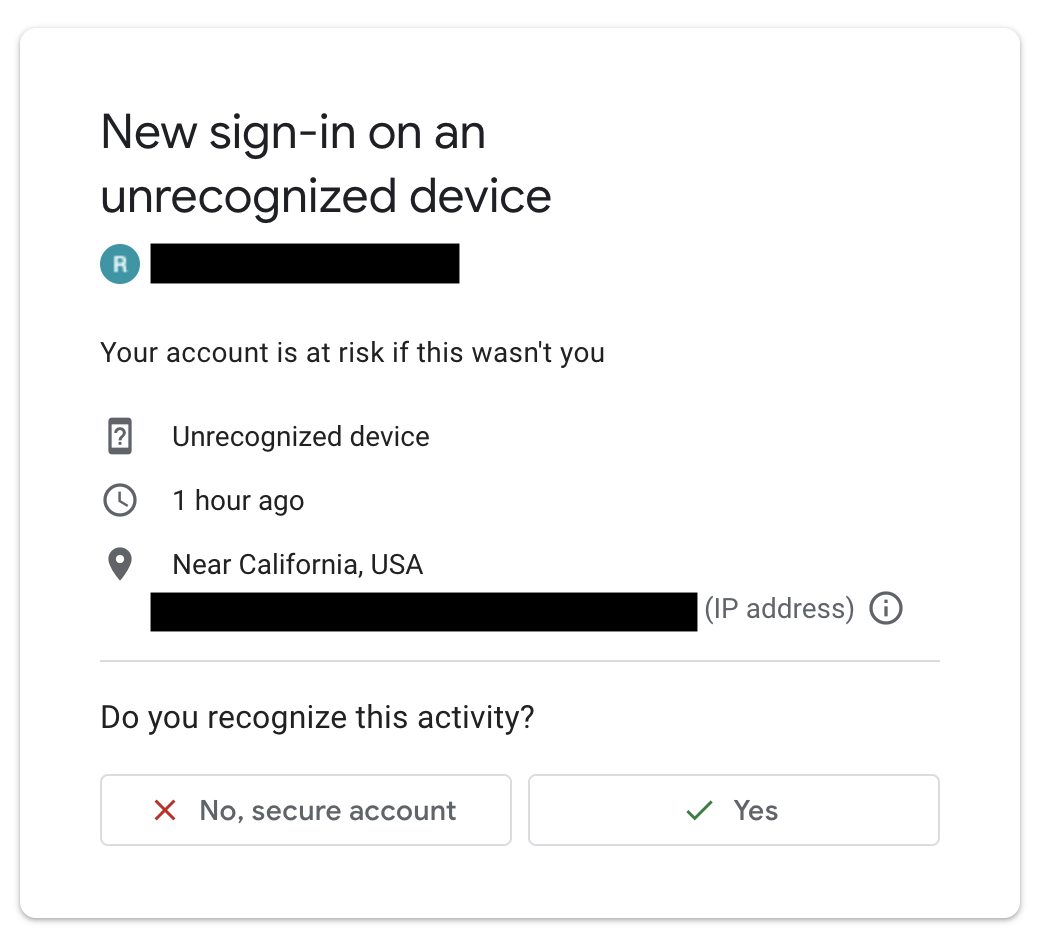Viewport: 1050px width, 950px height.
Task: Confirm the activity with the Yes button
Action: tap(734, 810)
